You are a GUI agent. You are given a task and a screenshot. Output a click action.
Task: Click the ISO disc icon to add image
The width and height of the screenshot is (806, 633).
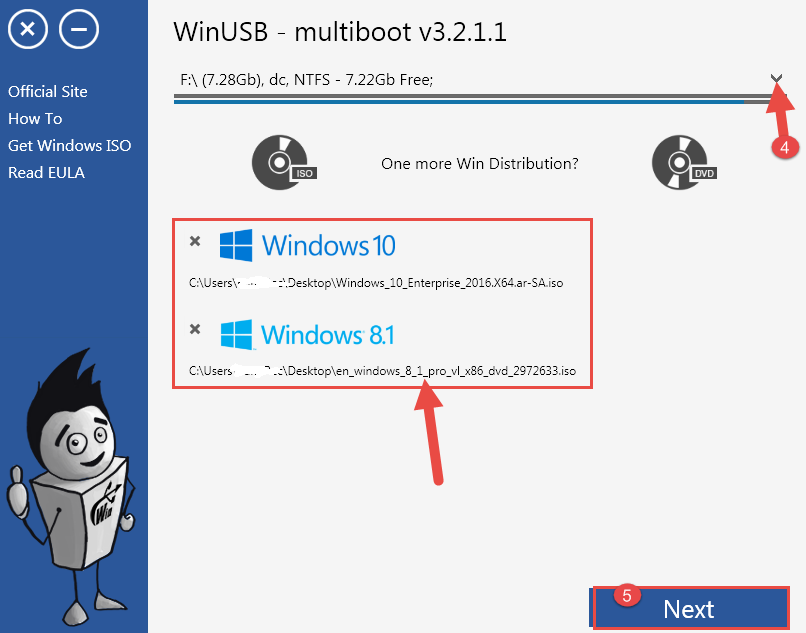(x=284, y=162)
